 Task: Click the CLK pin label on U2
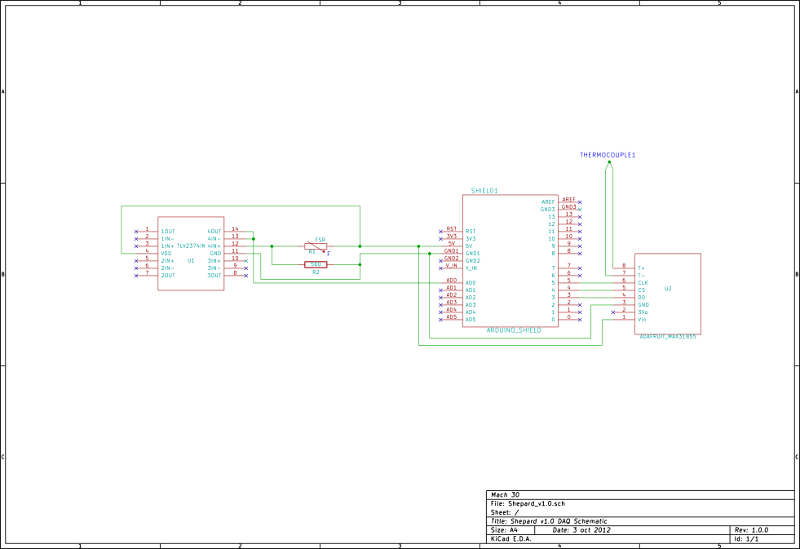pos(642,282)
